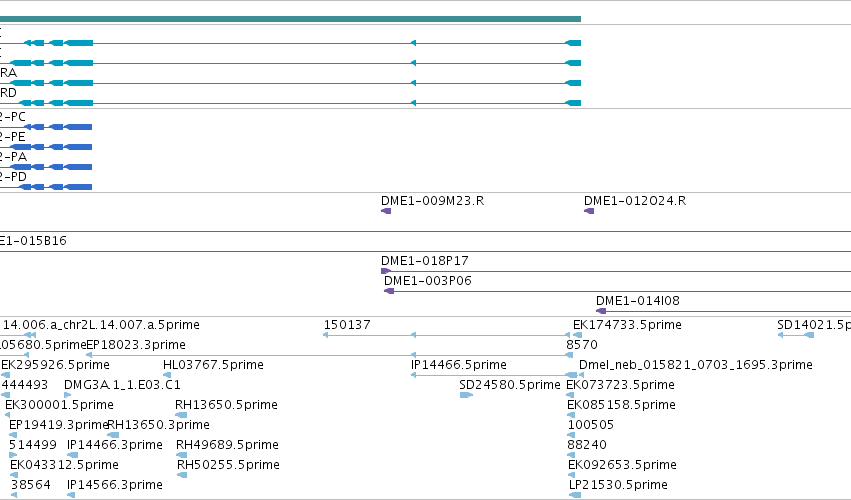
Task: Select the 514499 feature label
Action: click(33, 445)
